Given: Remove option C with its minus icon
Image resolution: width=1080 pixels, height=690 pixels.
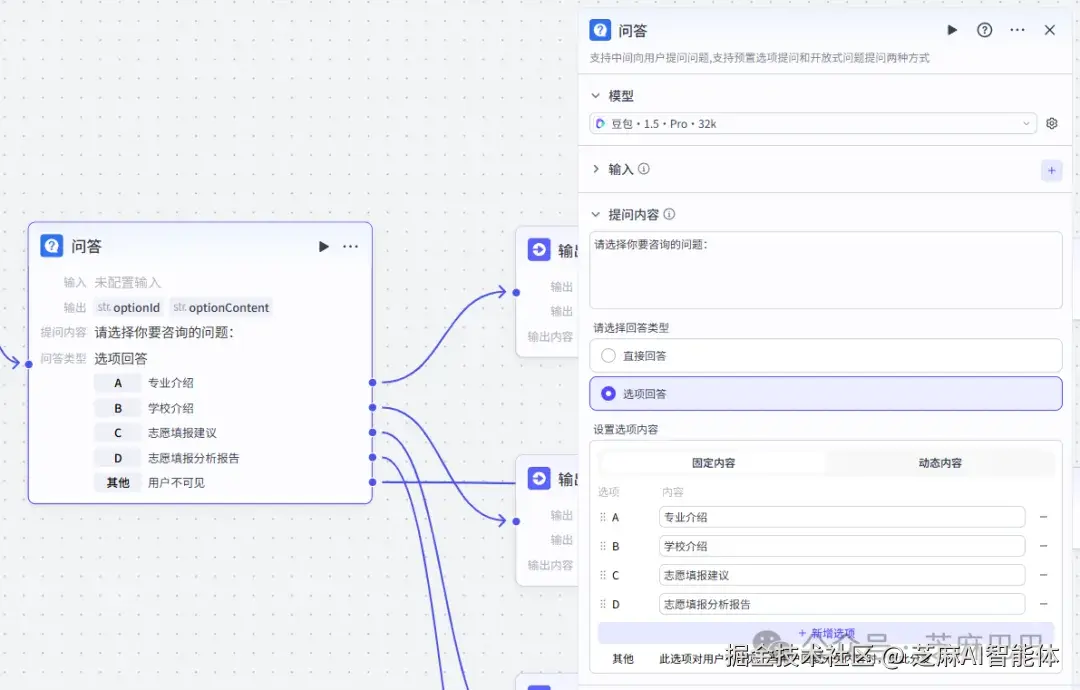Looking at the screenshot, I should pos(1043,575).
